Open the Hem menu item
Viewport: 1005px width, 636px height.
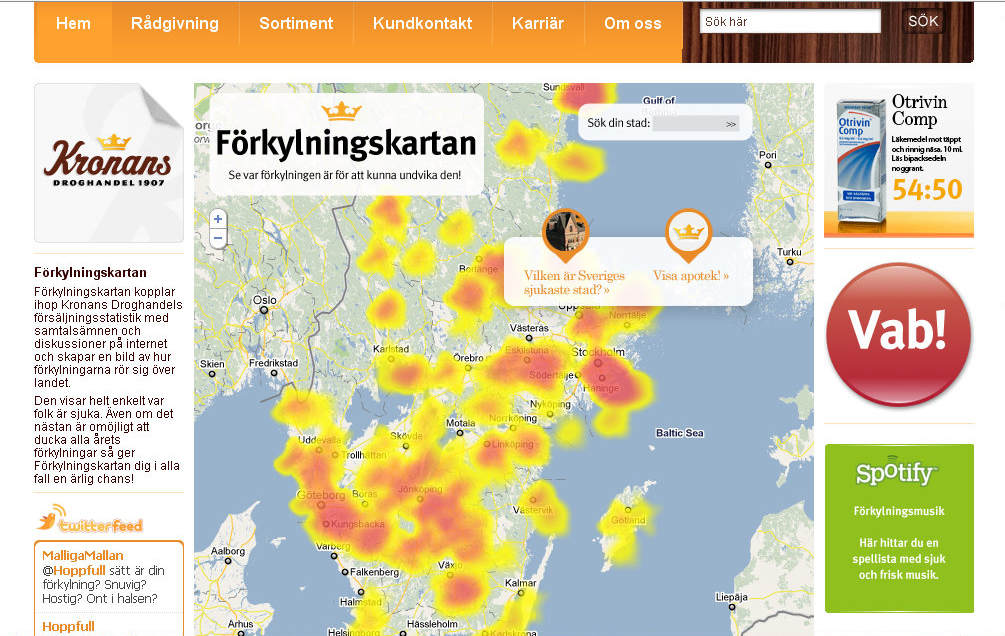coord(73,24)
